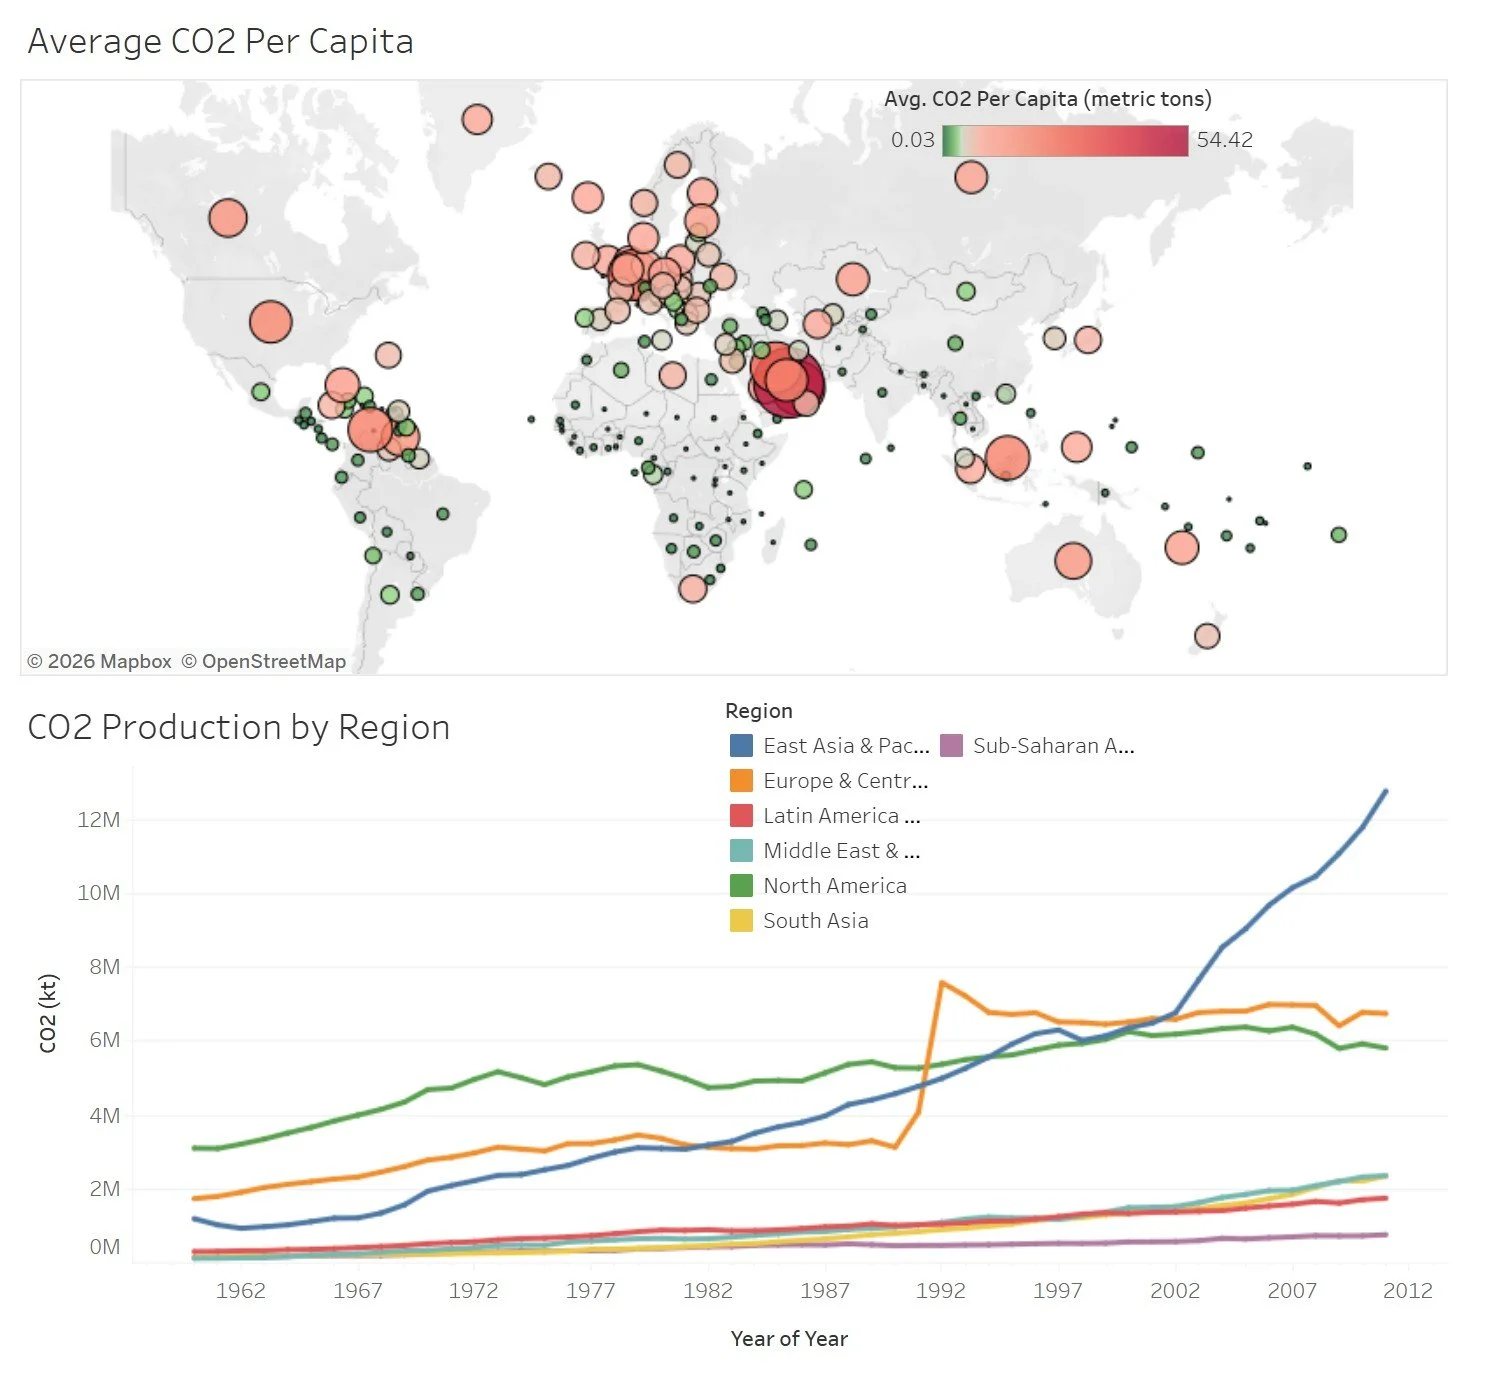Select the bubble over northern Russia
Viewport: 1485px width, 1381px height.
pyautogui.click(x=971, y=178)
